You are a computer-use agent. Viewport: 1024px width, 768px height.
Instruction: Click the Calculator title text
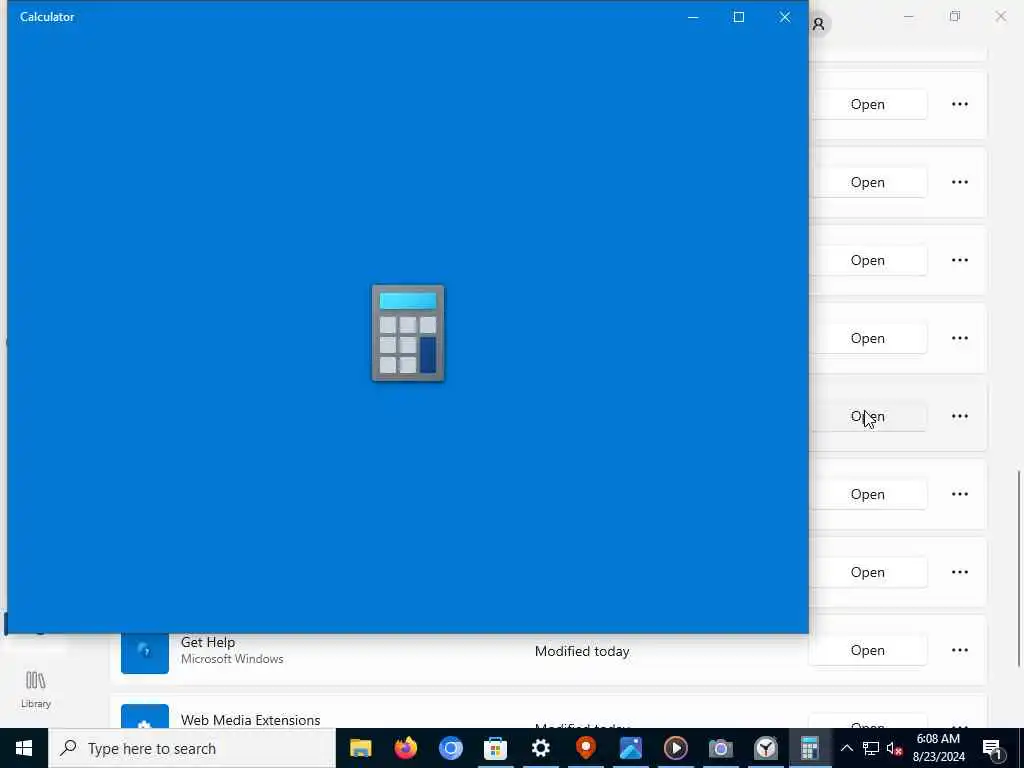pyautogui.click(x=47, y=17)
